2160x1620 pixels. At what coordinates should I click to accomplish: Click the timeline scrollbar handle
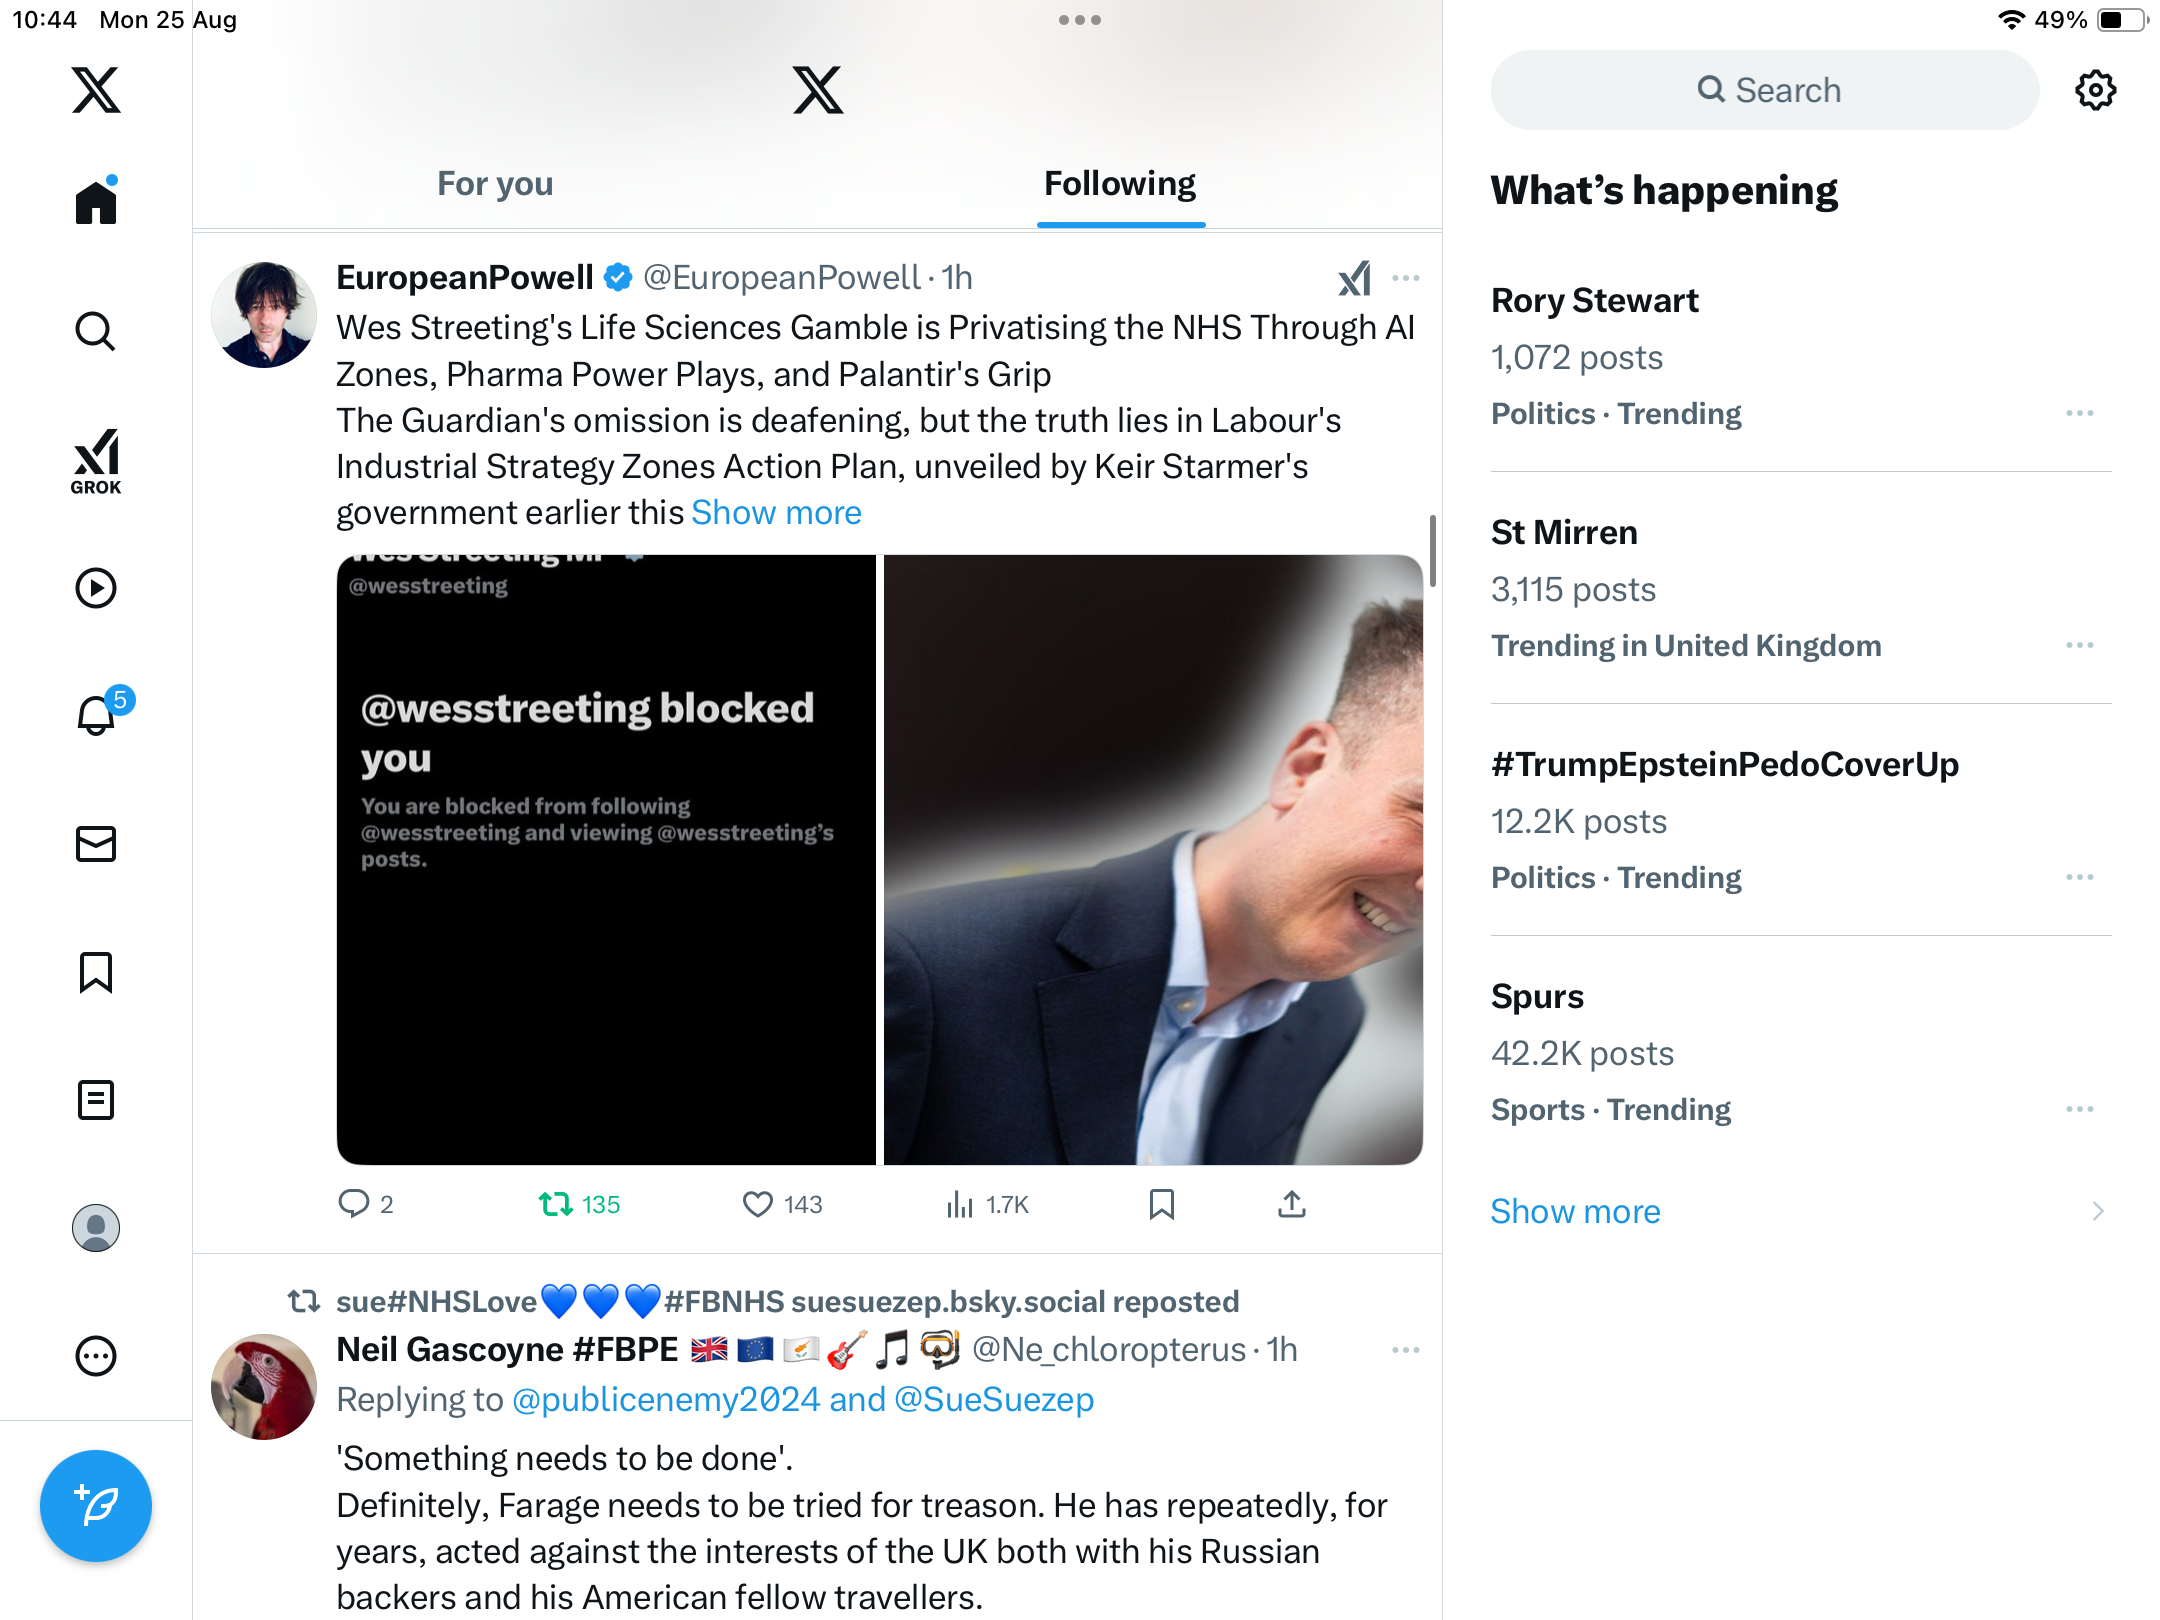(x=1433, y=550)
